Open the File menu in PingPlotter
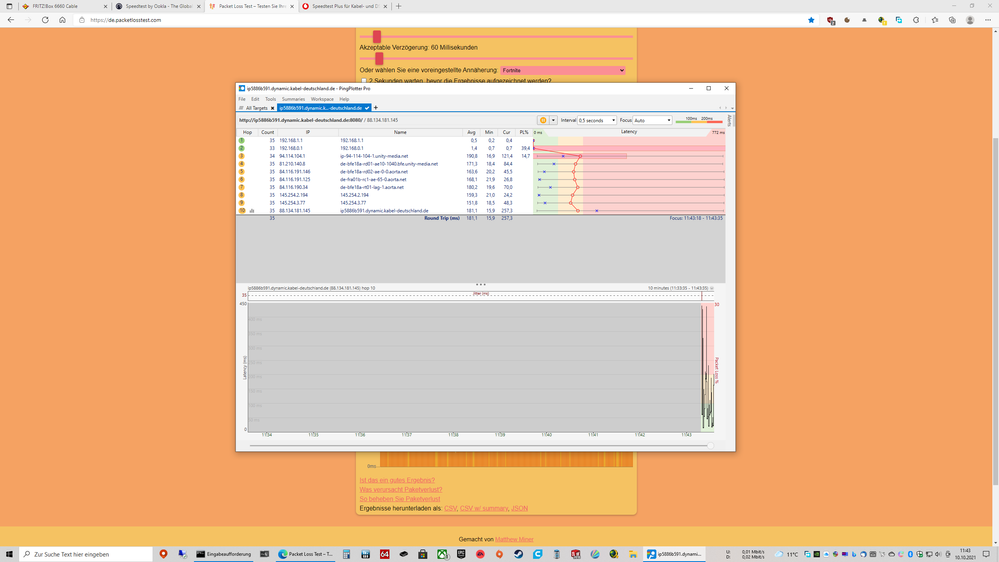The height and width of the screenshot is (562, 999). point(242,99)
